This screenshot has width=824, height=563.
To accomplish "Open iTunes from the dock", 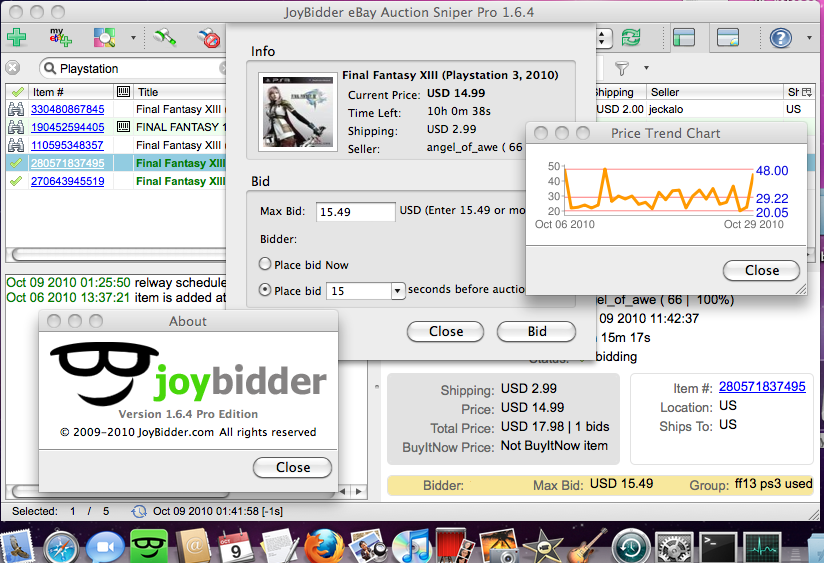I will coord(410,547).
